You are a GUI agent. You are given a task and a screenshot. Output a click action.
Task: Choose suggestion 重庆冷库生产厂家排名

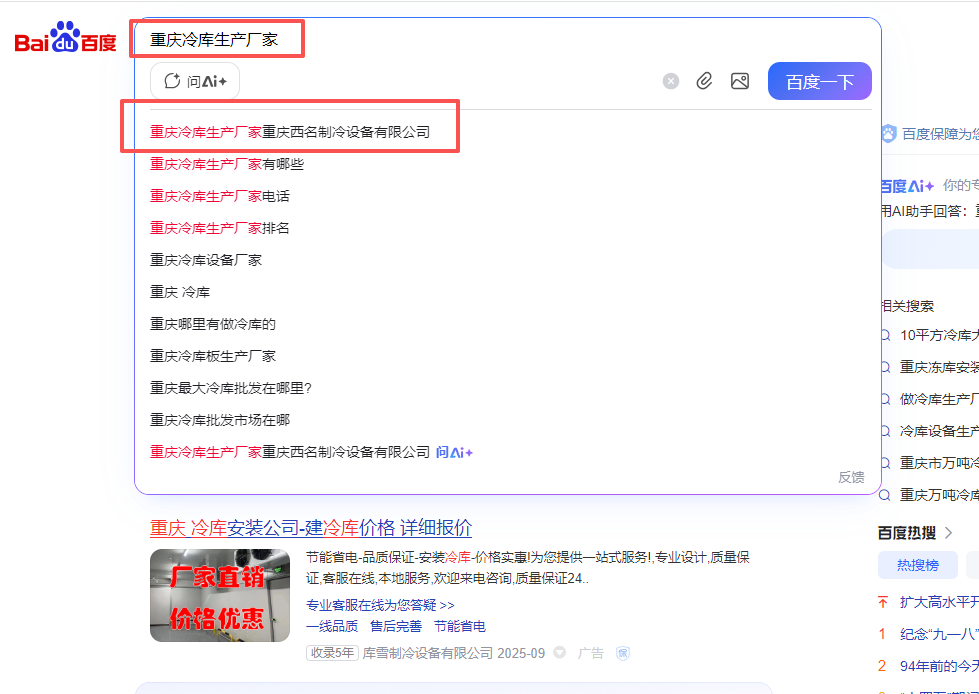(x=220, y=228)
